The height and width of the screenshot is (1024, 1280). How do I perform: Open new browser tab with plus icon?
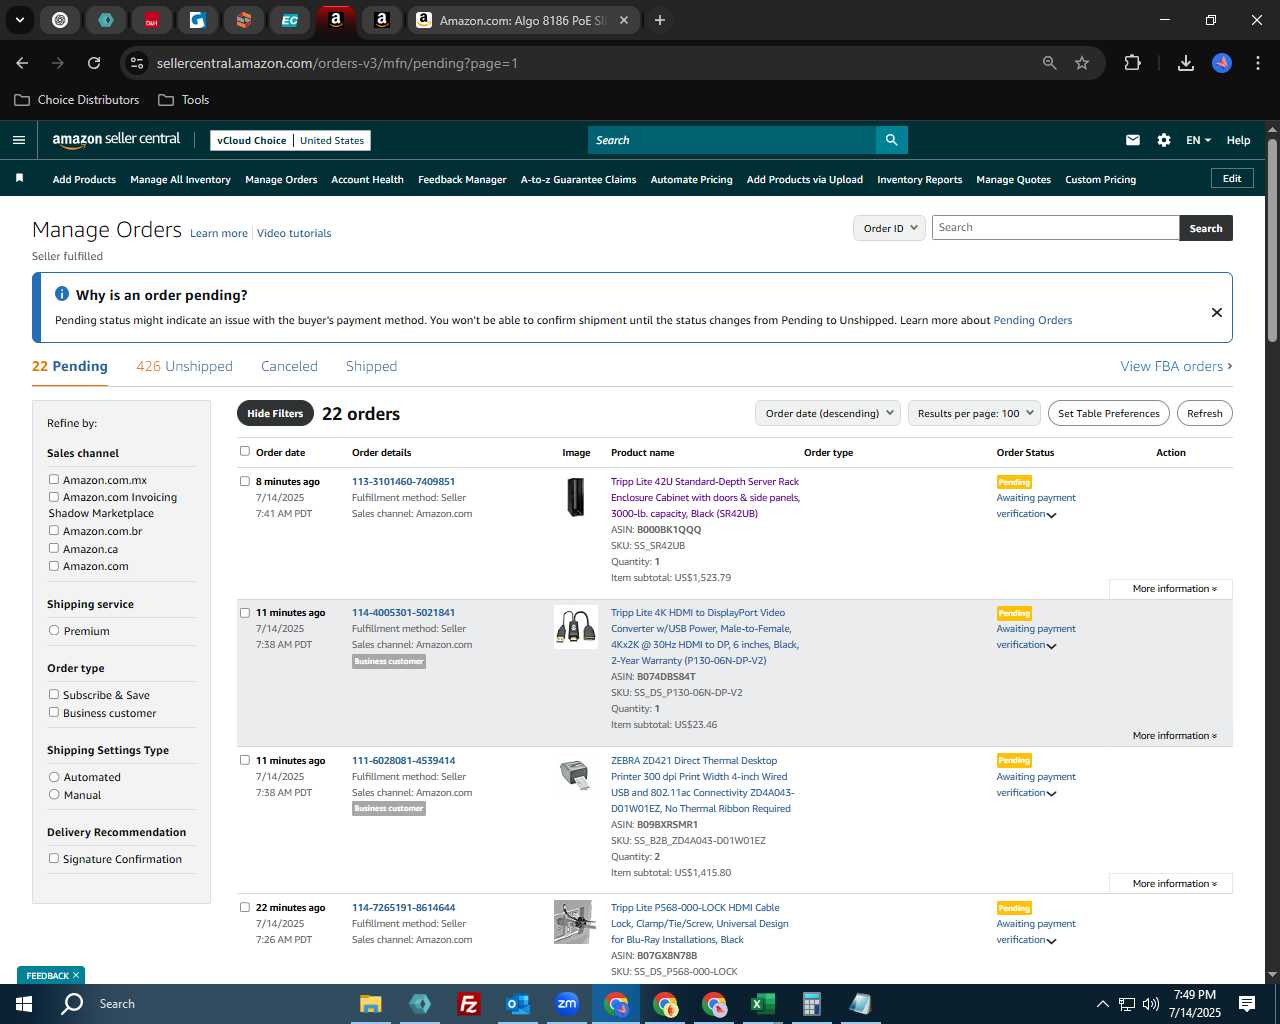[660, 20]
